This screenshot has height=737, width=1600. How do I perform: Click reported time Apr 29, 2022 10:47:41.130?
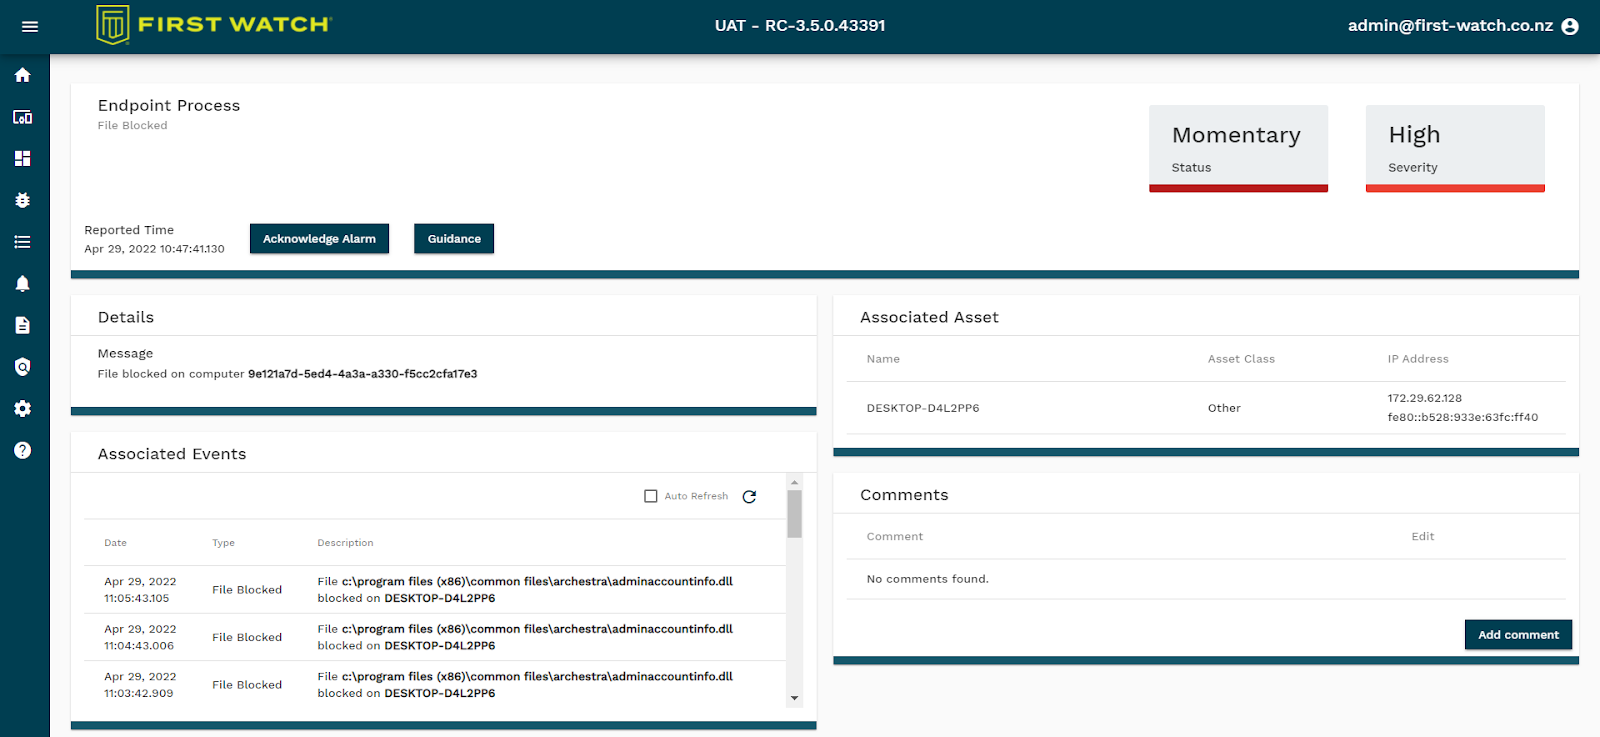pyautogui.click(x=154, y=249)
